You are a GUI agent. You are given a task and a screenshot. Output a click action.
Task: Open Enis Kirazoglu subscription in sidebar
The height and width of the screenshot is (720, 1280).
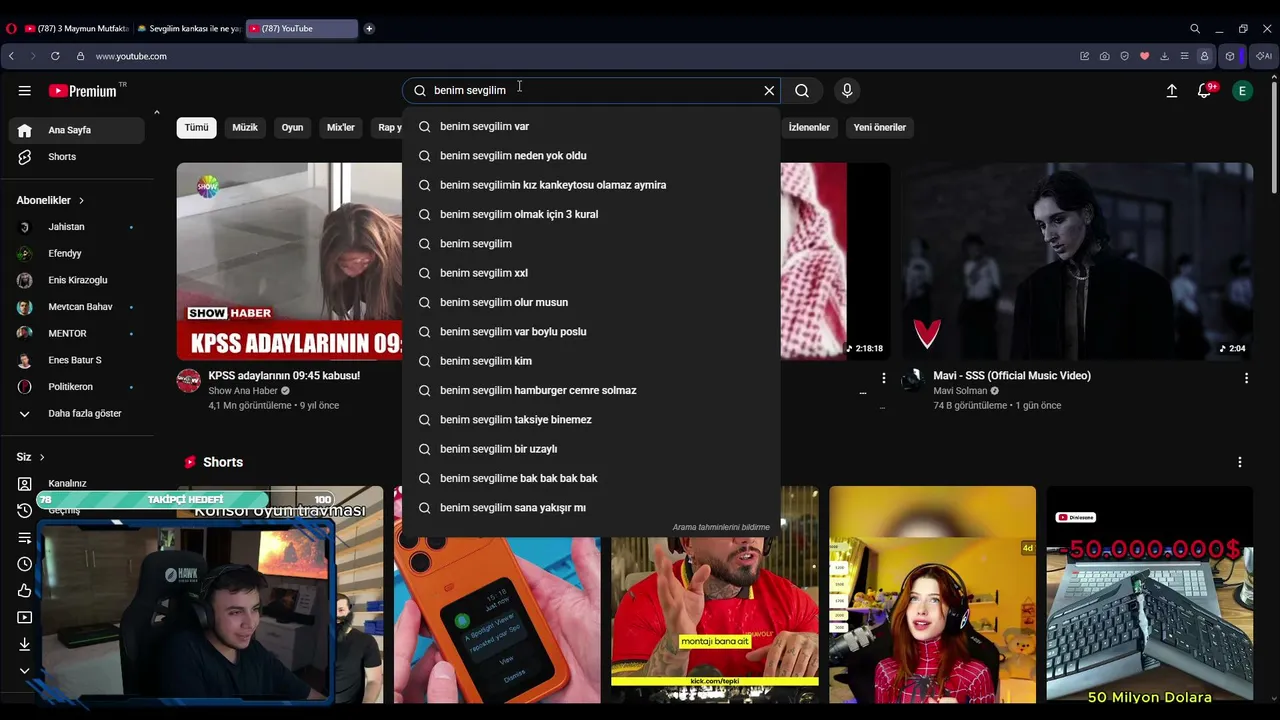[77, 281]
